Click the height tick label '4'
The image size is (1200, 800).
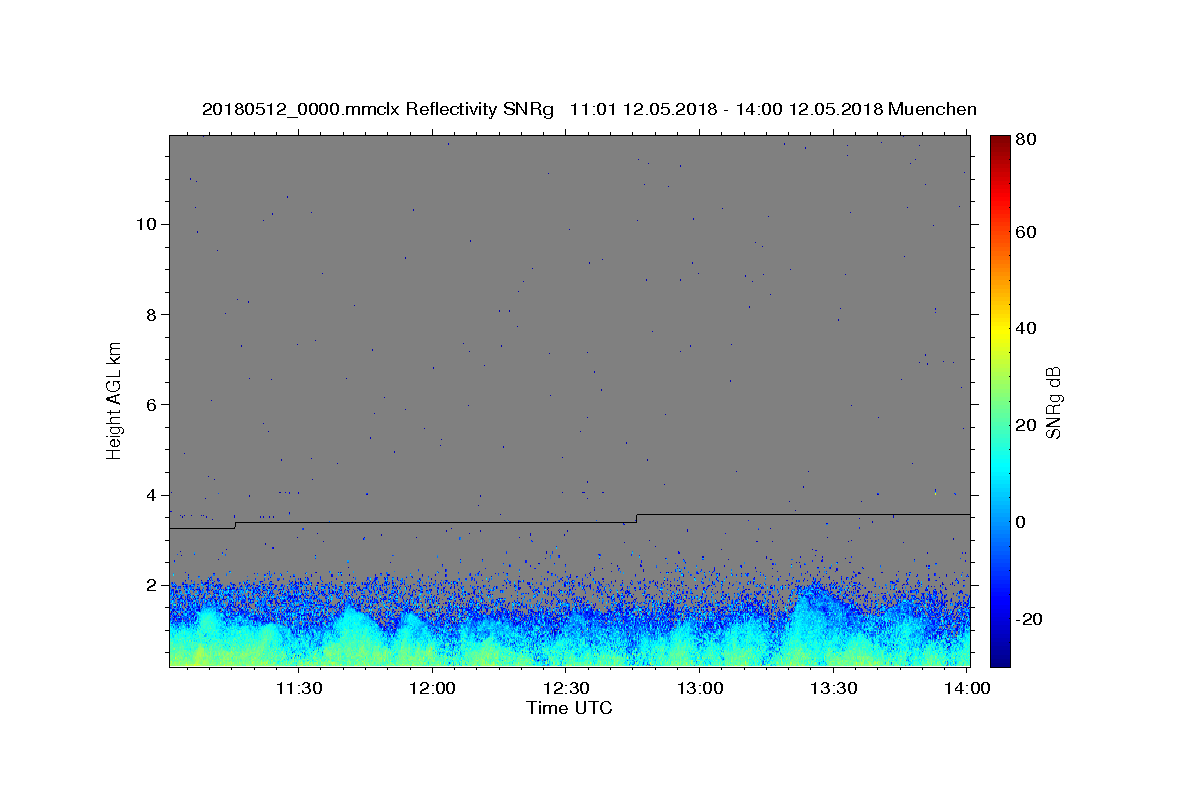coord(153,495)
